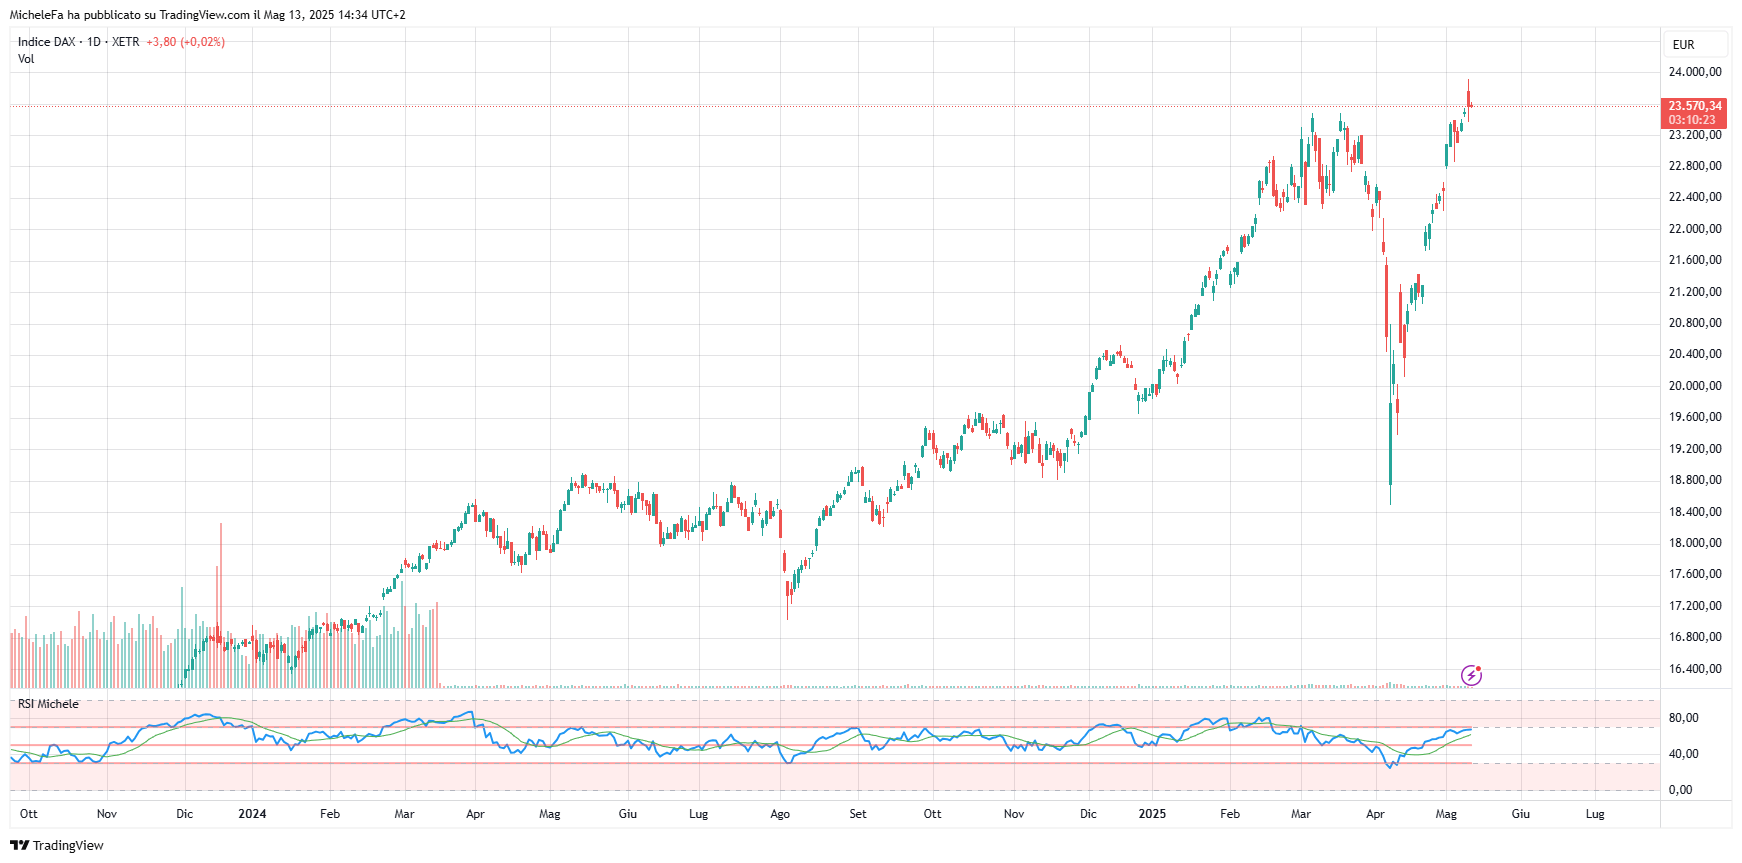Click the published-by MicheleFa header text
This screenshot has height=863, width=1742.
[207, 15]
